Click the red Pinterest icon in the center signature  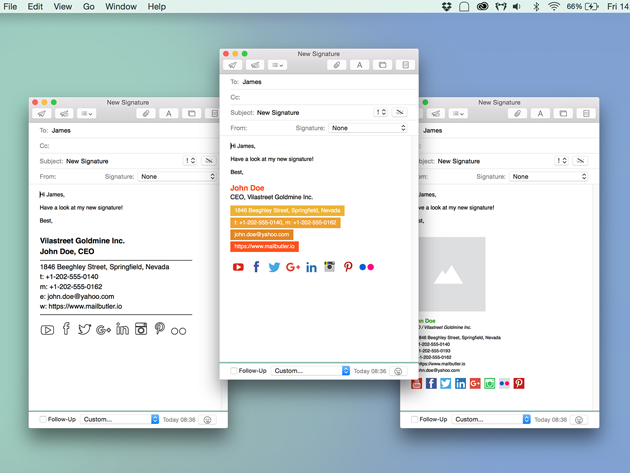click(348, 267)
